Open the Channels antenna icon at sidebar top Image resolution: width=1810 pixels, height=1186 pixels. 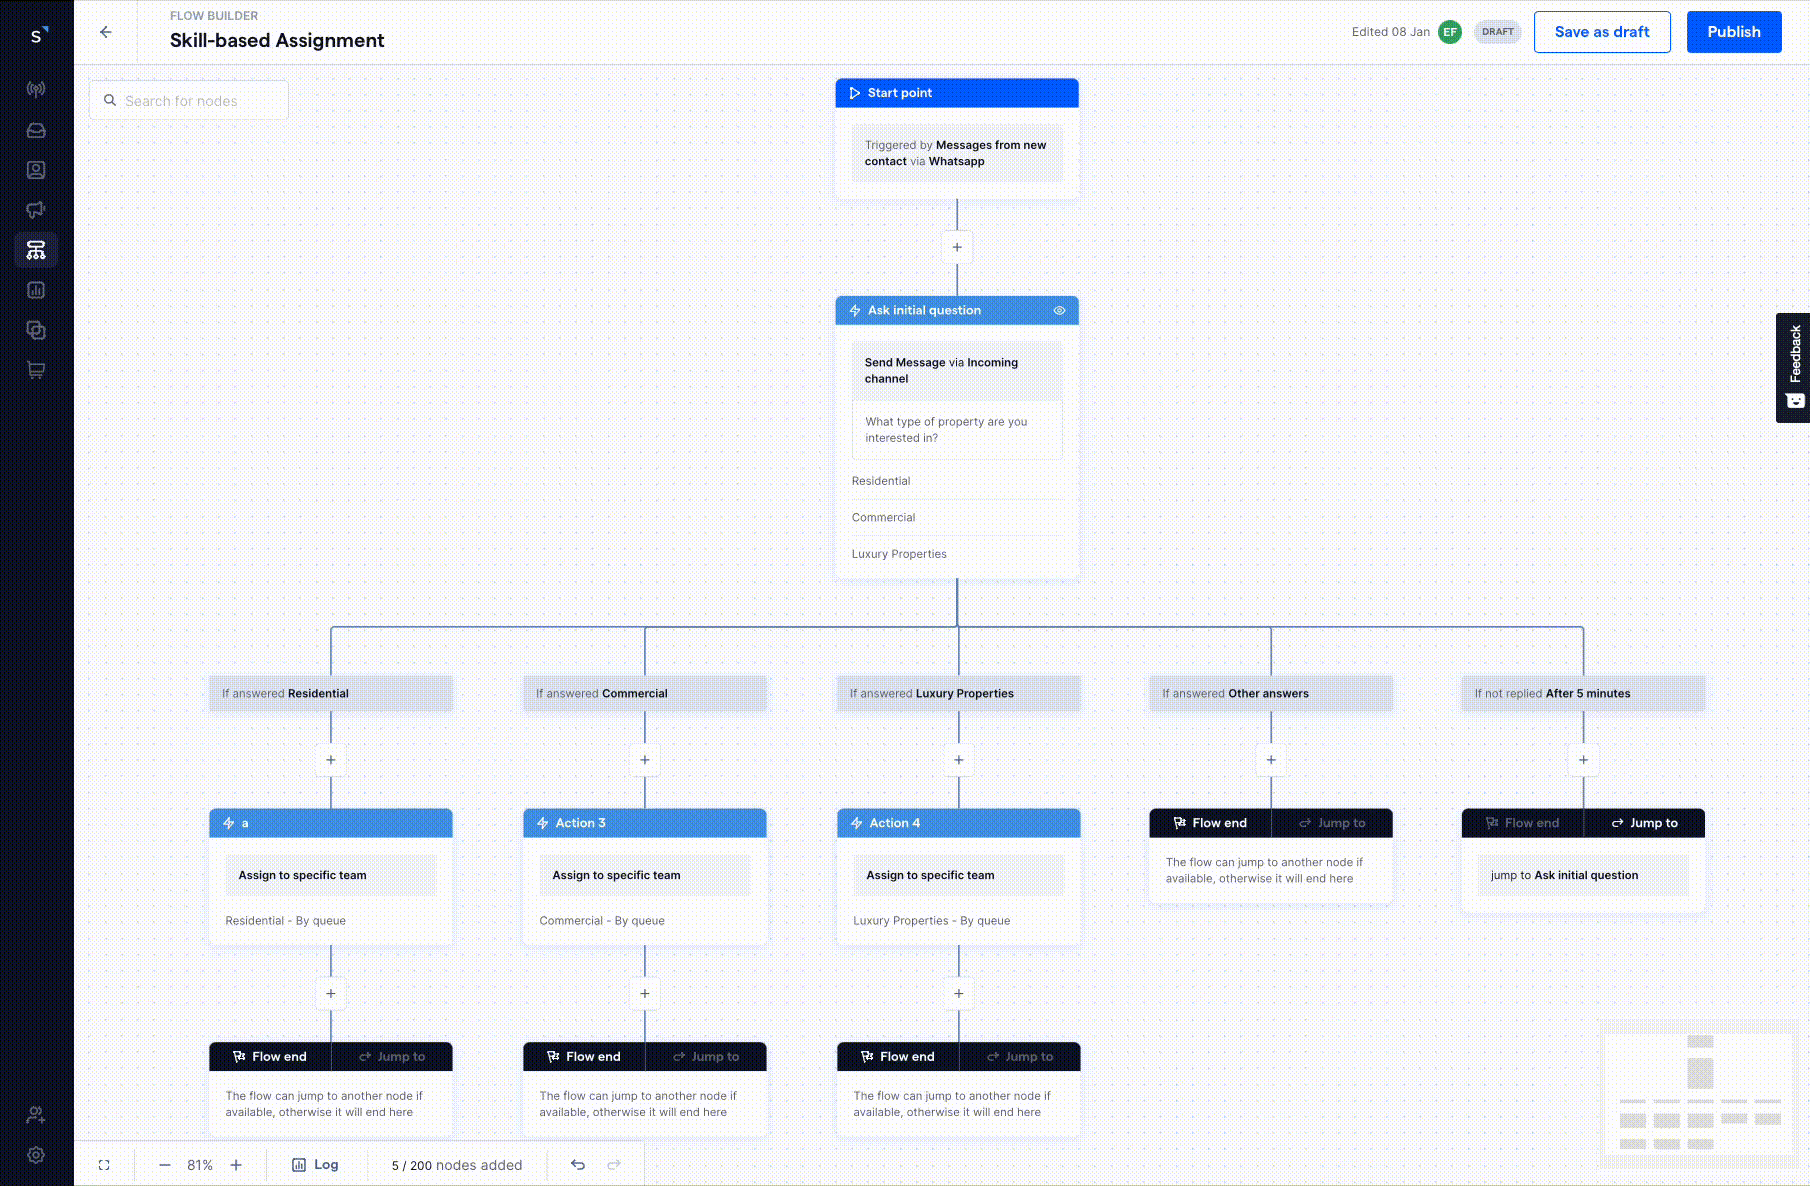36,89
